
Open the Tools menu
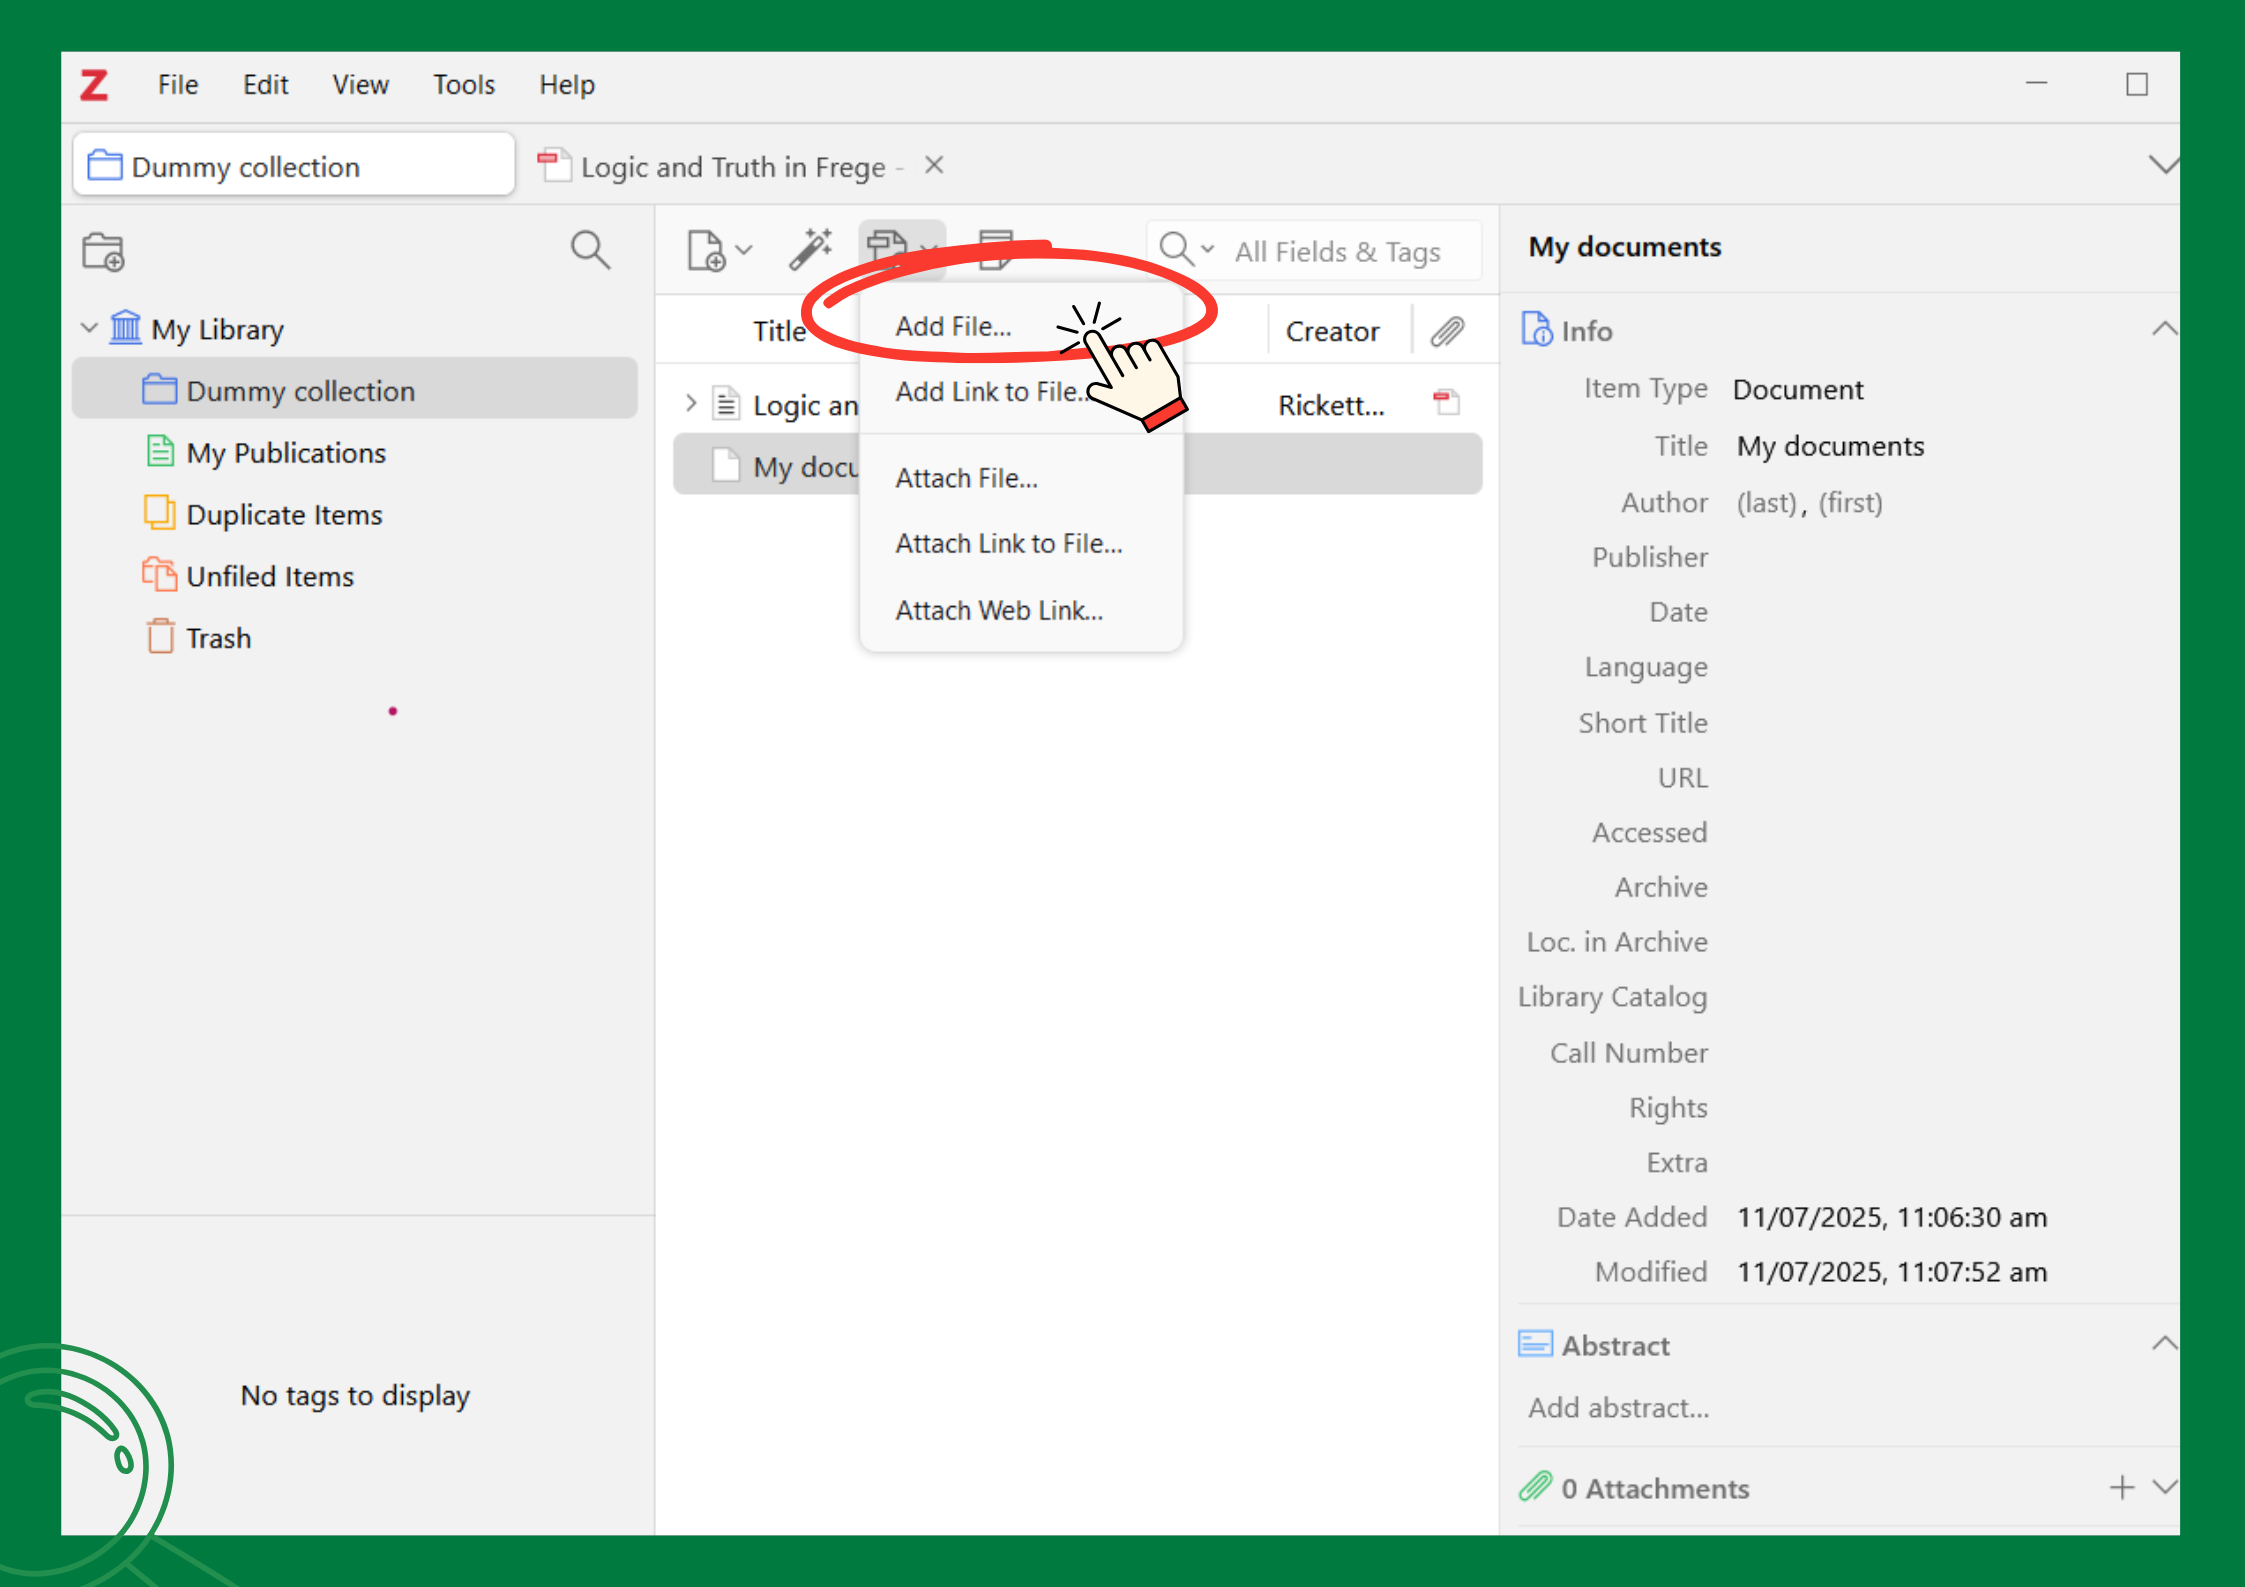464,85
